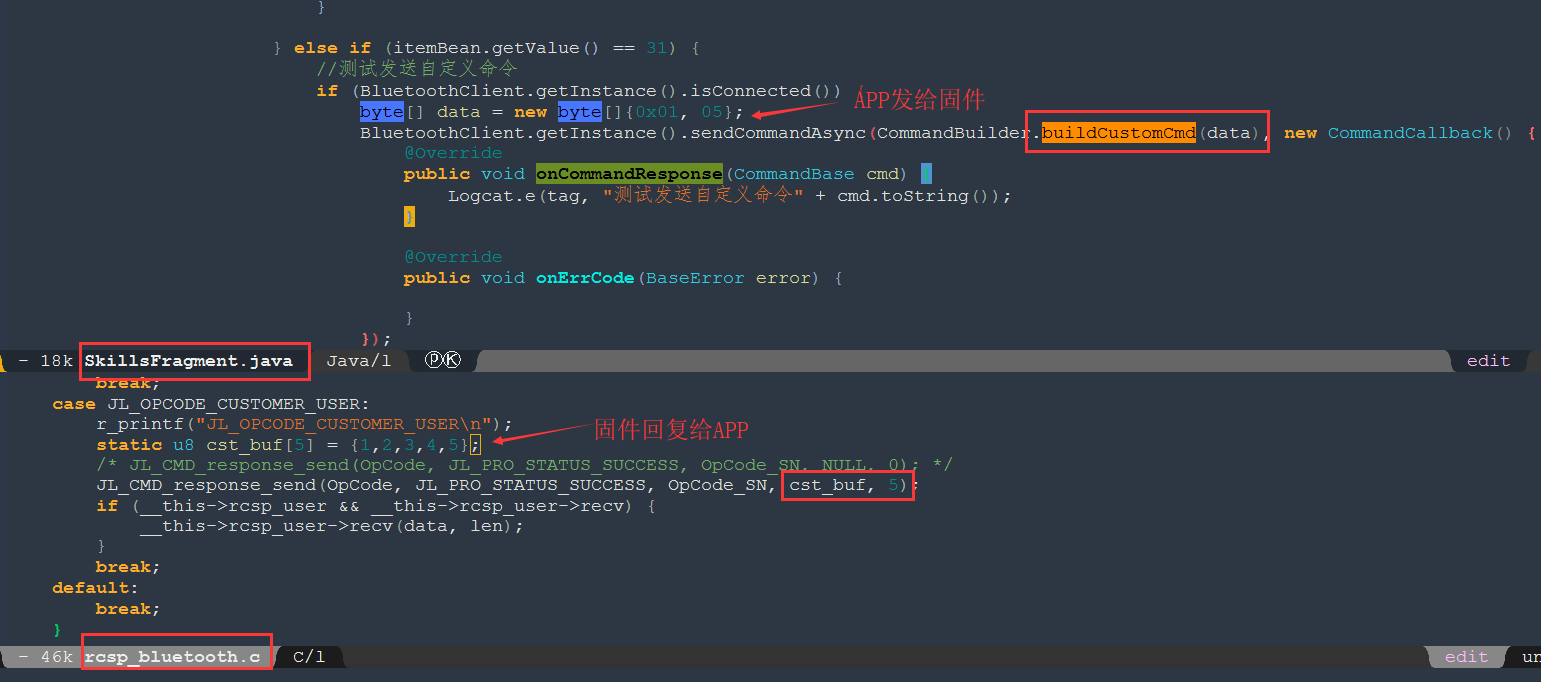Open the C/l major mode menu
Viewport: 1541px width, 682px height.
pyautogui.click(x=309, y=656)
